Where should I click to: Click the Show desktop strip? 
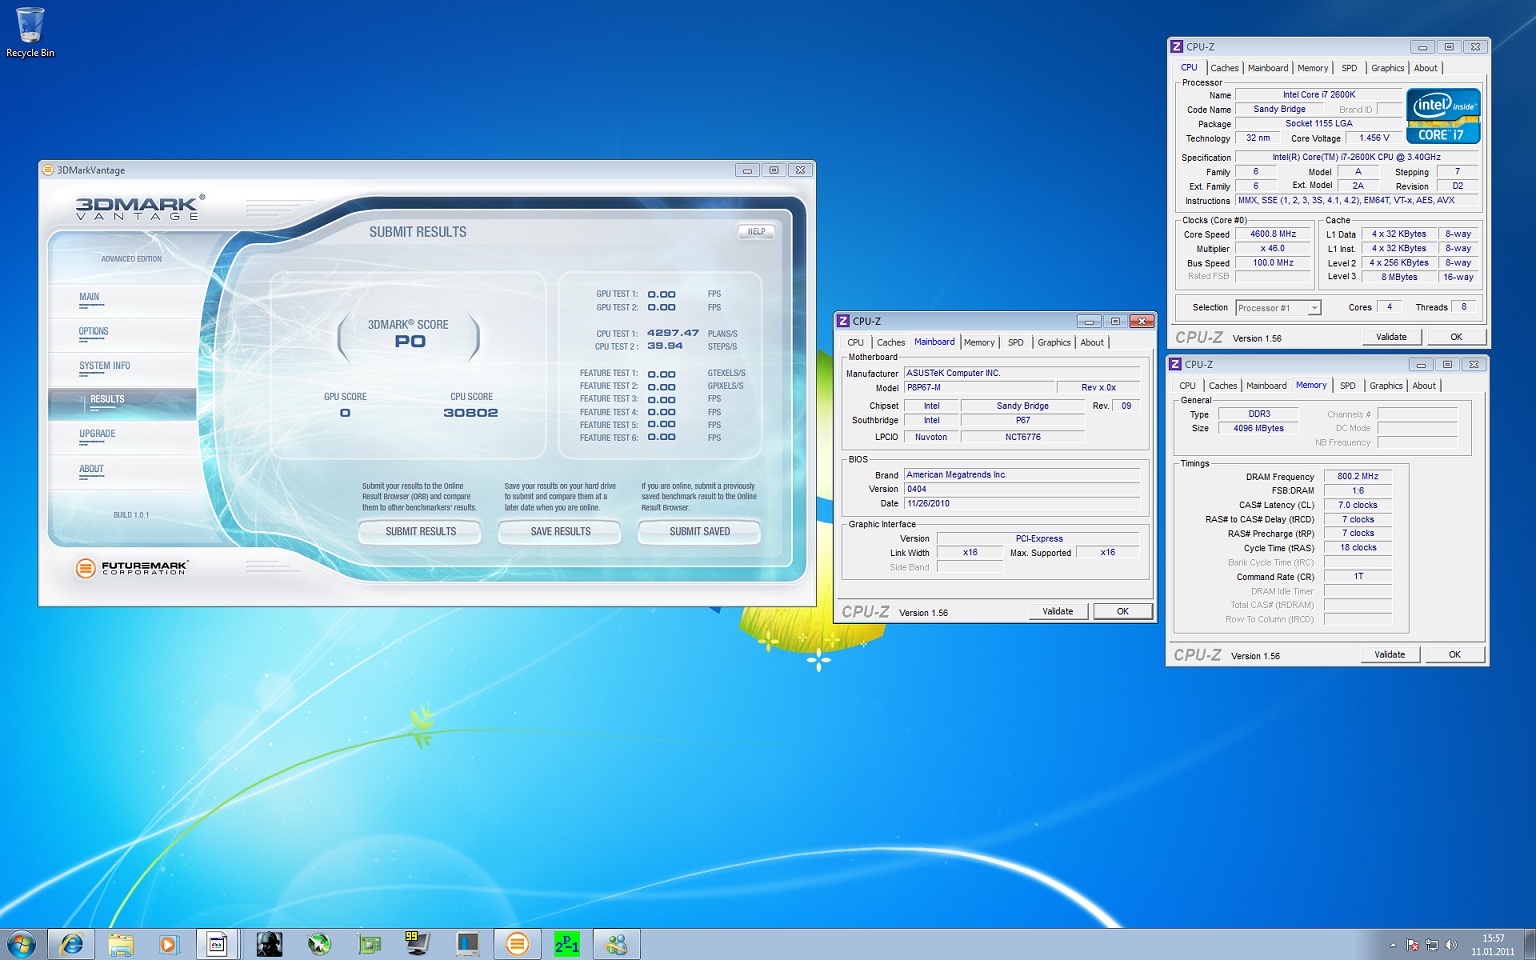click(x=1529, y=944)
